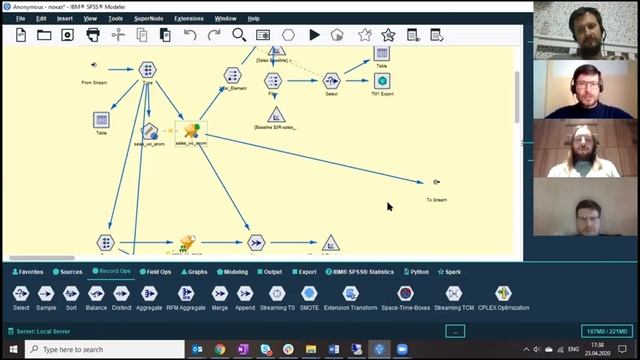Screen dimensions: 640x360
Task: Select the TM1 Export node
Action: point(382,81)
